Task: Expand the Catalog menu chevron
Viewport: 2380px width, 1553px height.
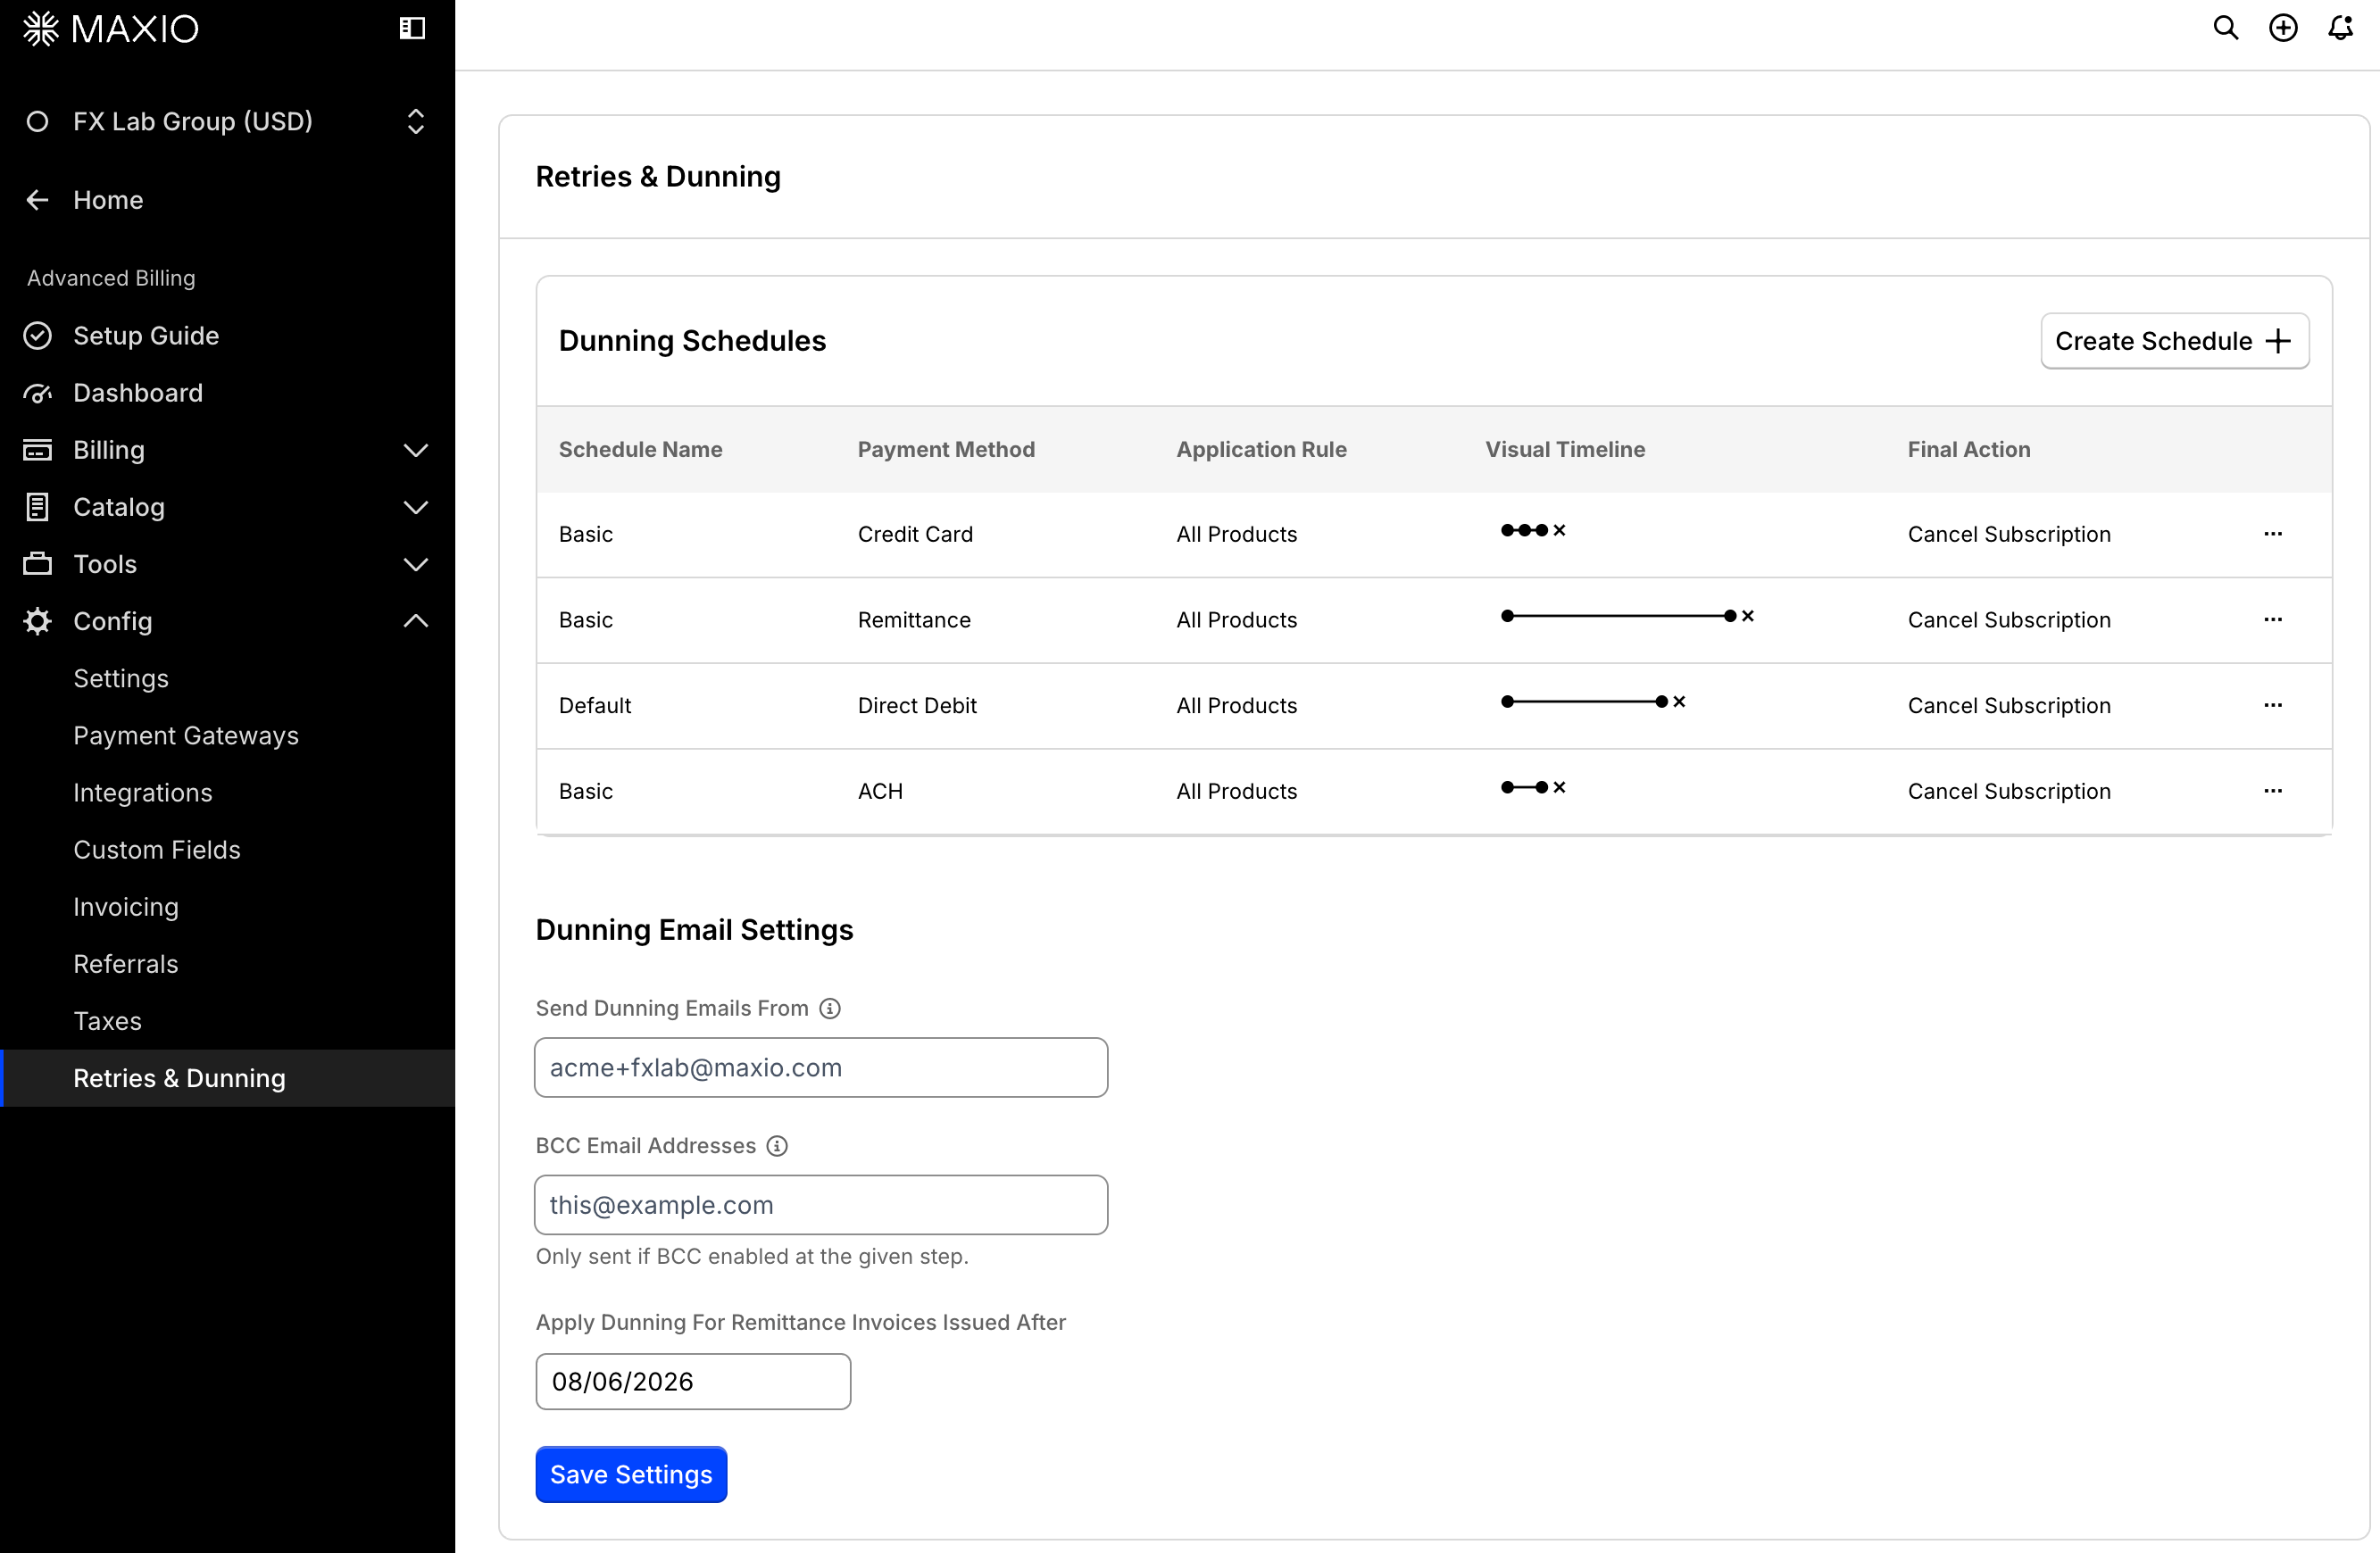Action: (416, 507)
